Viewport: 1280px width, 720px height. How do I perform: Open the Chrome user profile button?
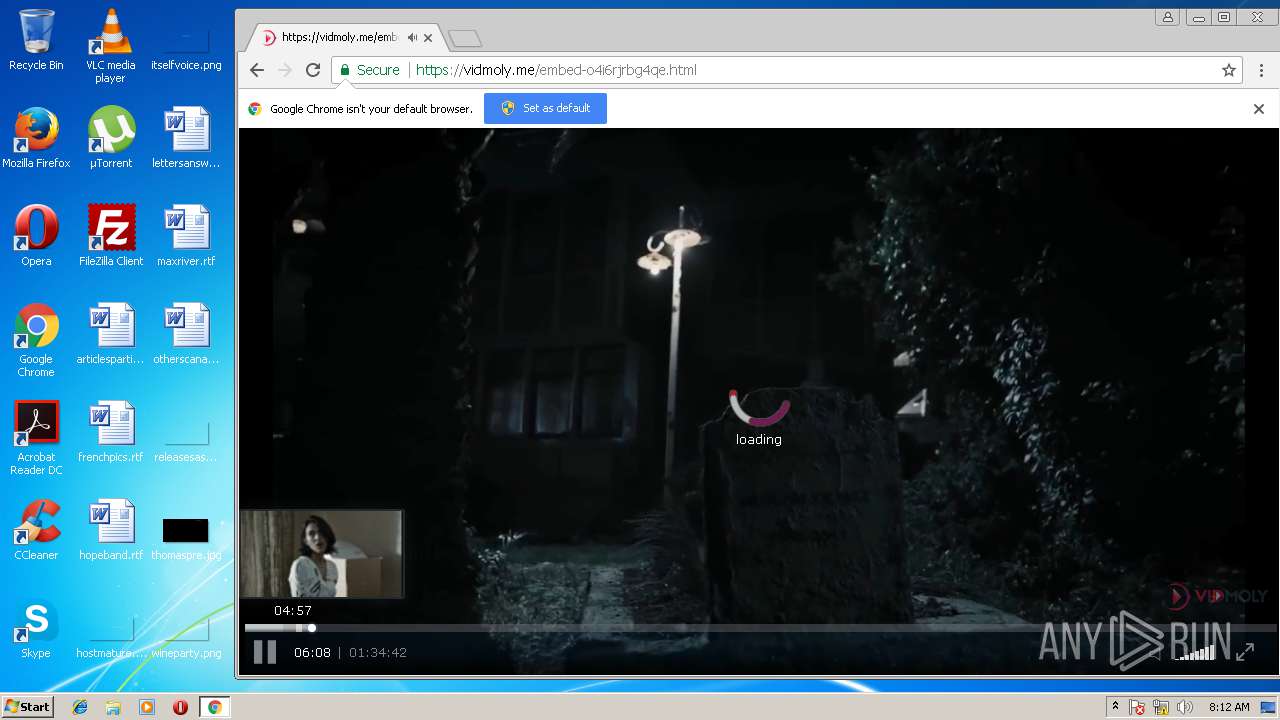pos(1167,17)
